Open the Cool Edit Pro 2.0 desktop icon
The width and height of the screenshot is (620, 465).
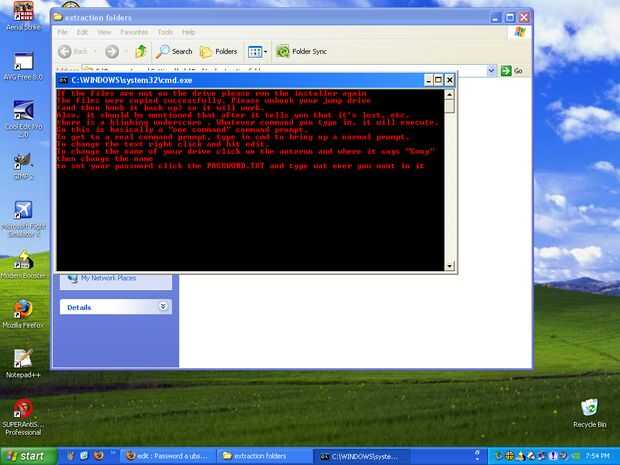23,118
